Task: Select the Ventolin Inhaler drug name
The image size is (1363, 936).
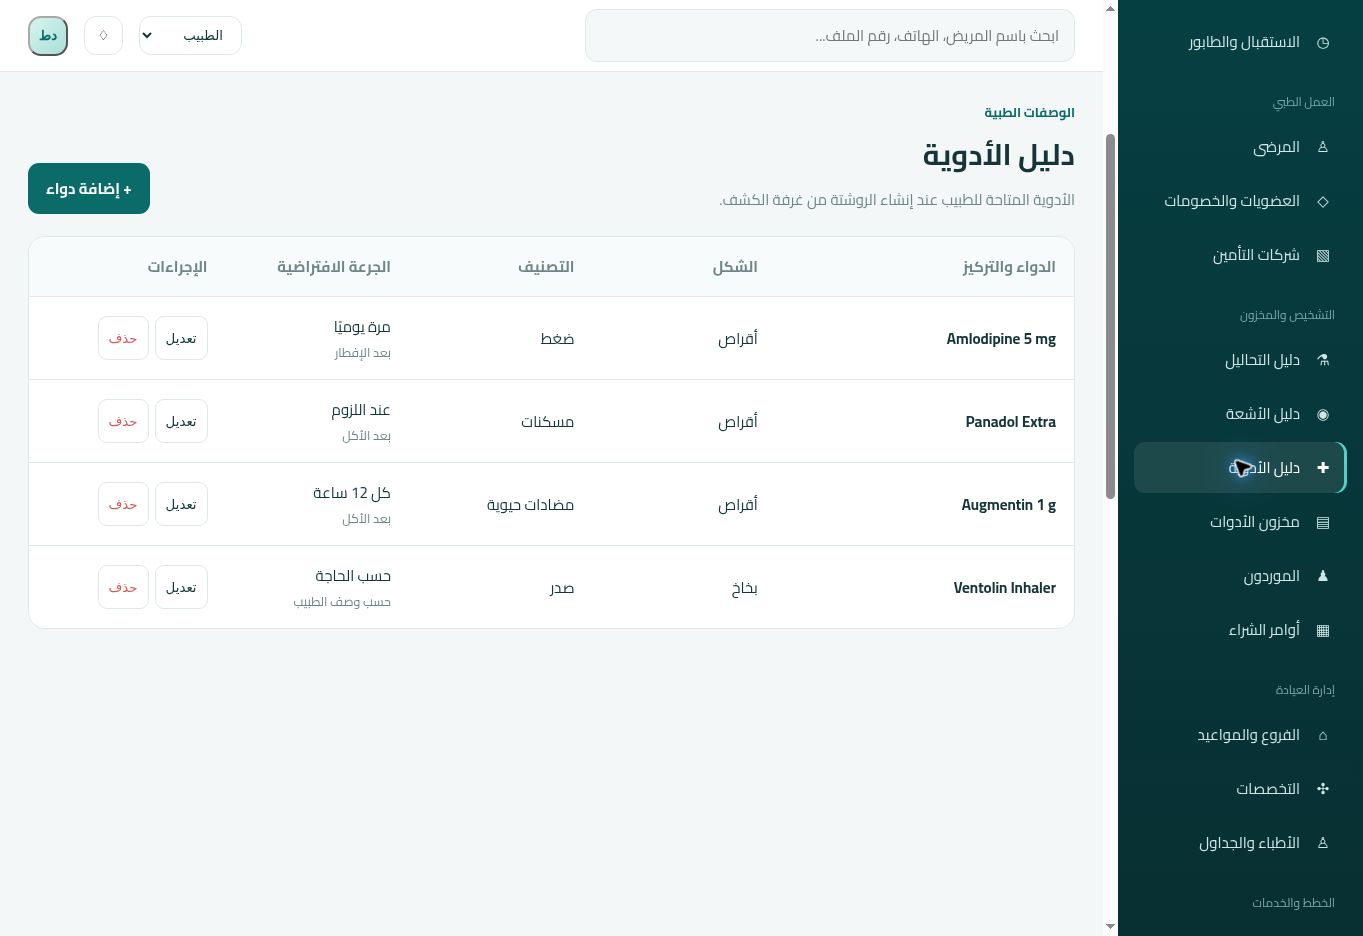Action: [1005, 588]
